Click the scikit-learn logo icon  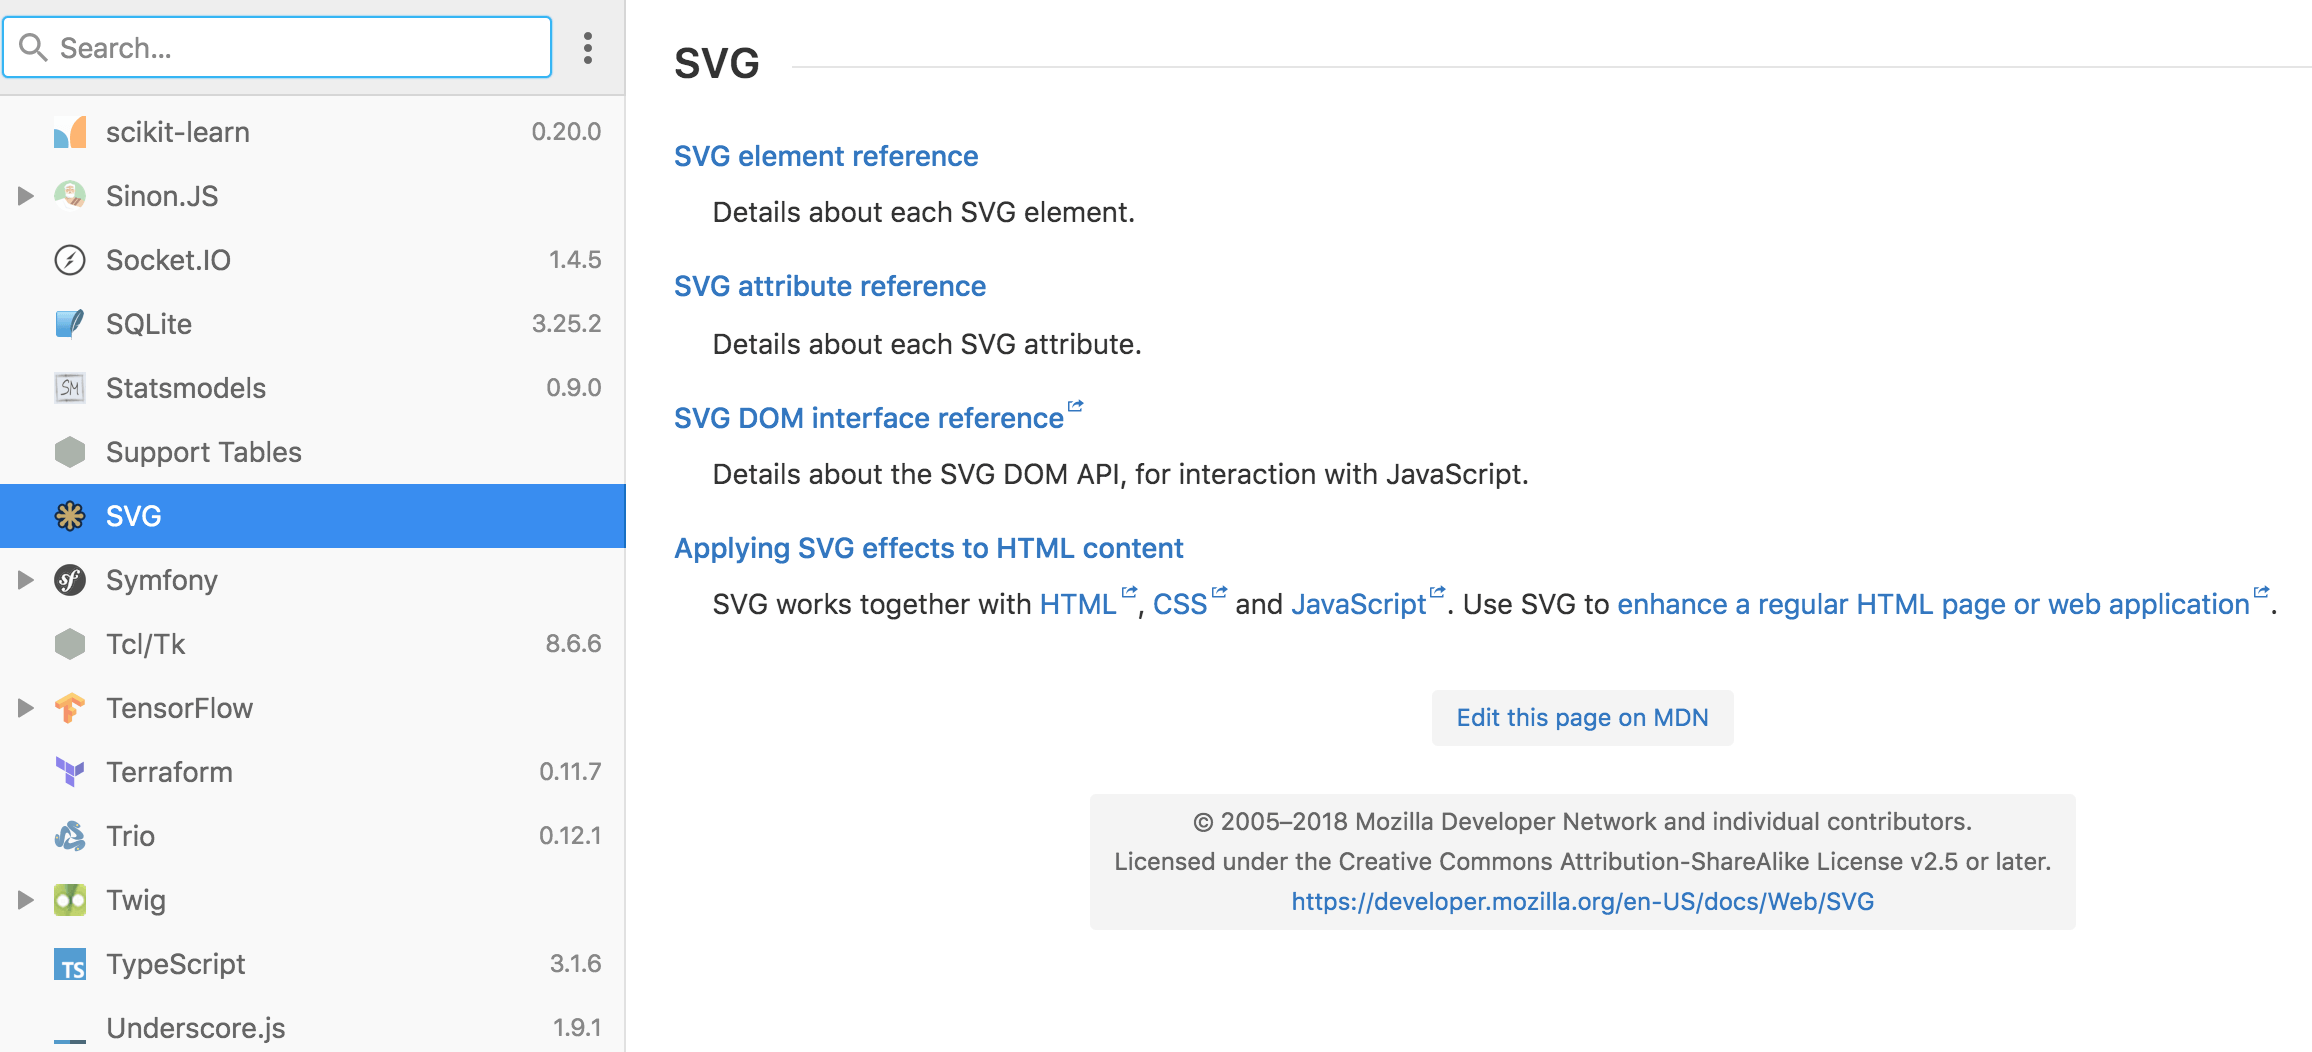[70, 132]
